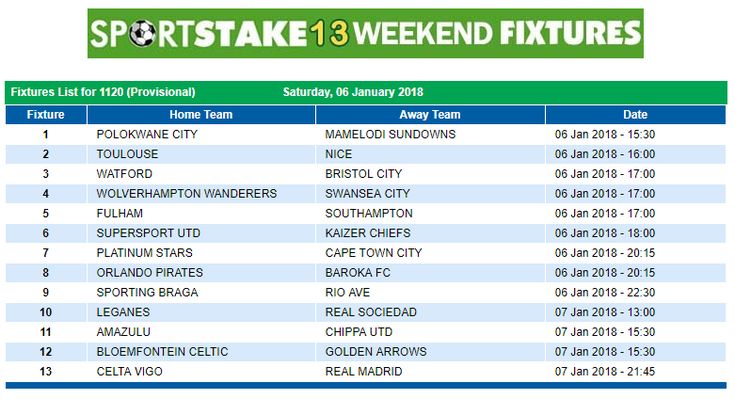Select fixture number 10 in the Fixture column
This screenshot has width=735, height=399.
(x=45, y=312)
